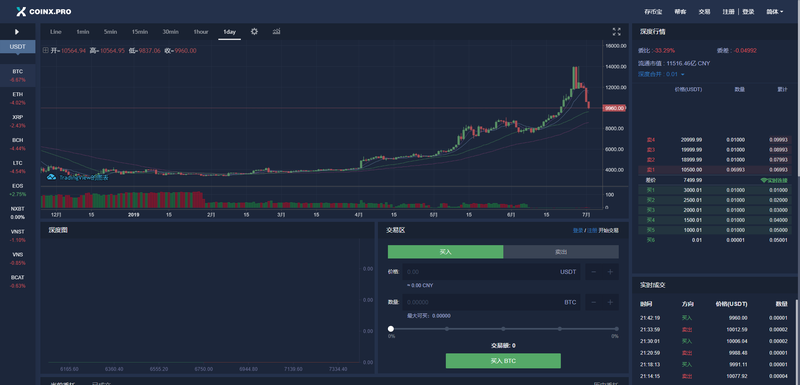Select LTC in the coin list

click(x=17, y=167)
